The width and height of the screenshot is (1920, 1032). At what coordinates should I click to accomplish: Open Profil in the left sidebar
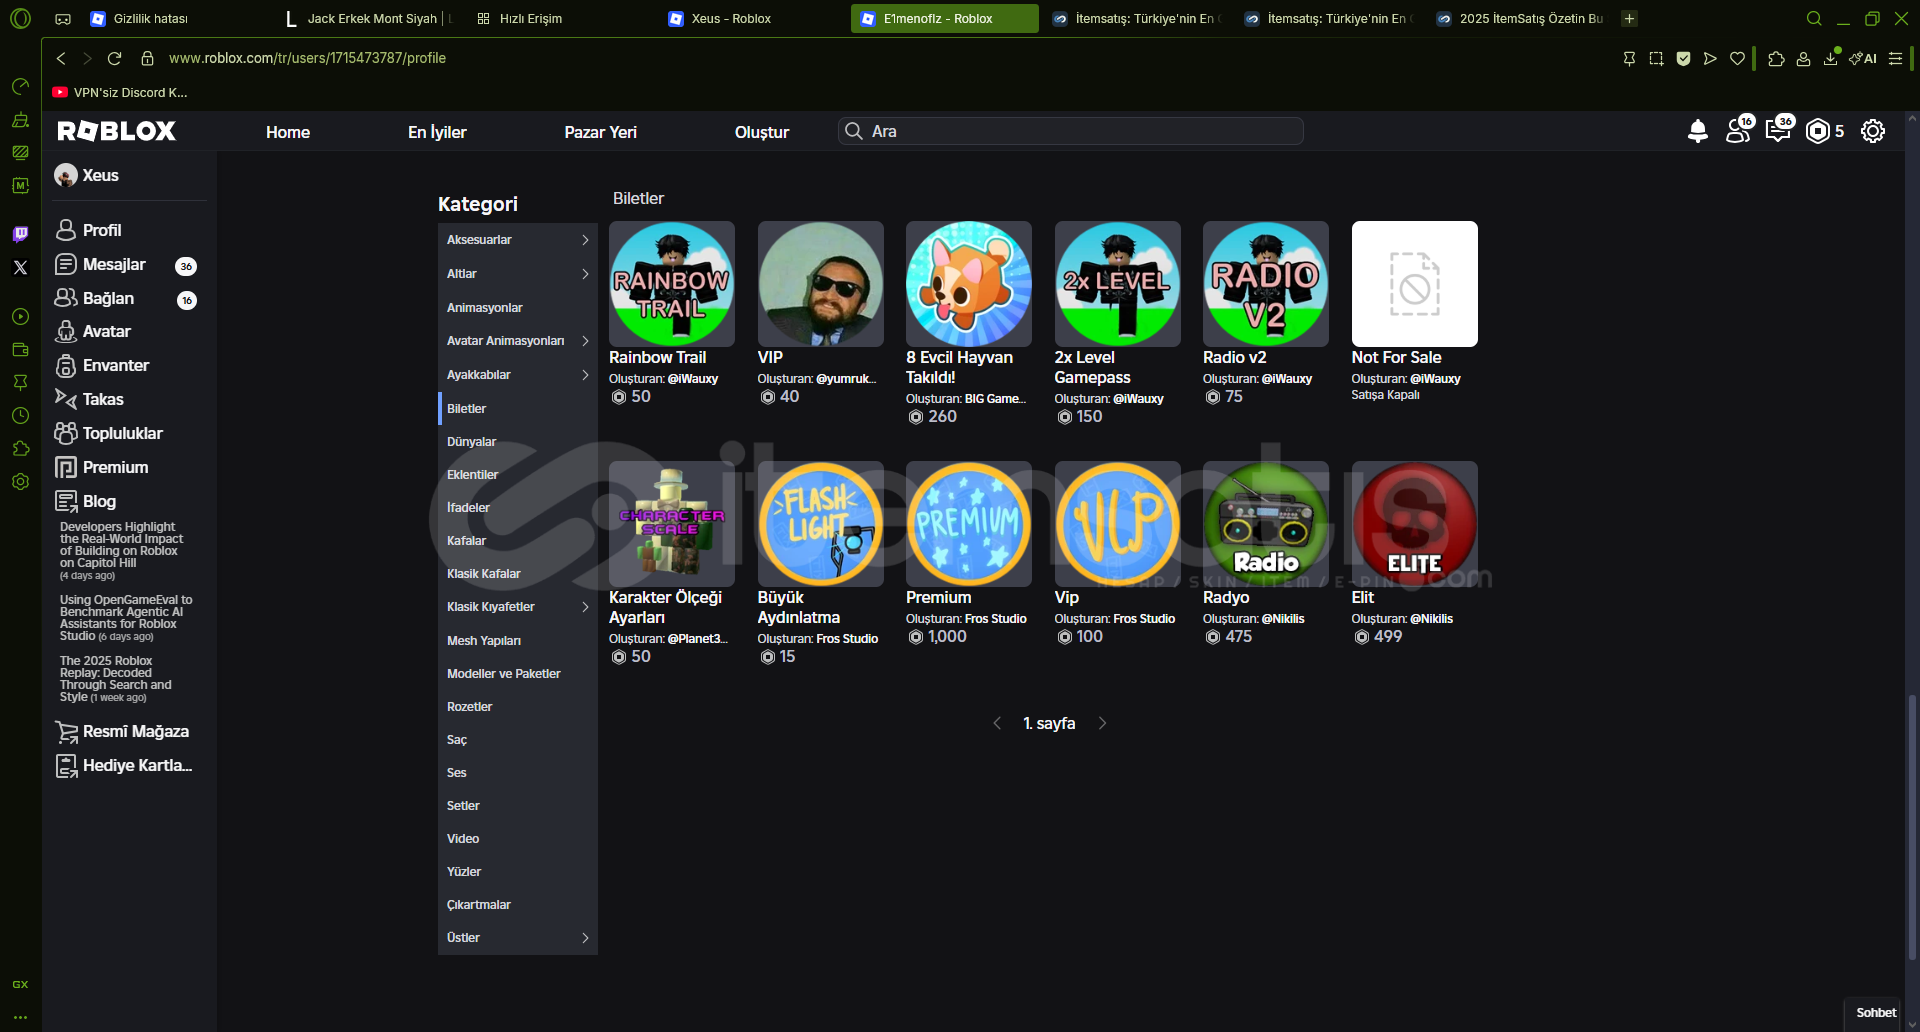pos(89,230)
